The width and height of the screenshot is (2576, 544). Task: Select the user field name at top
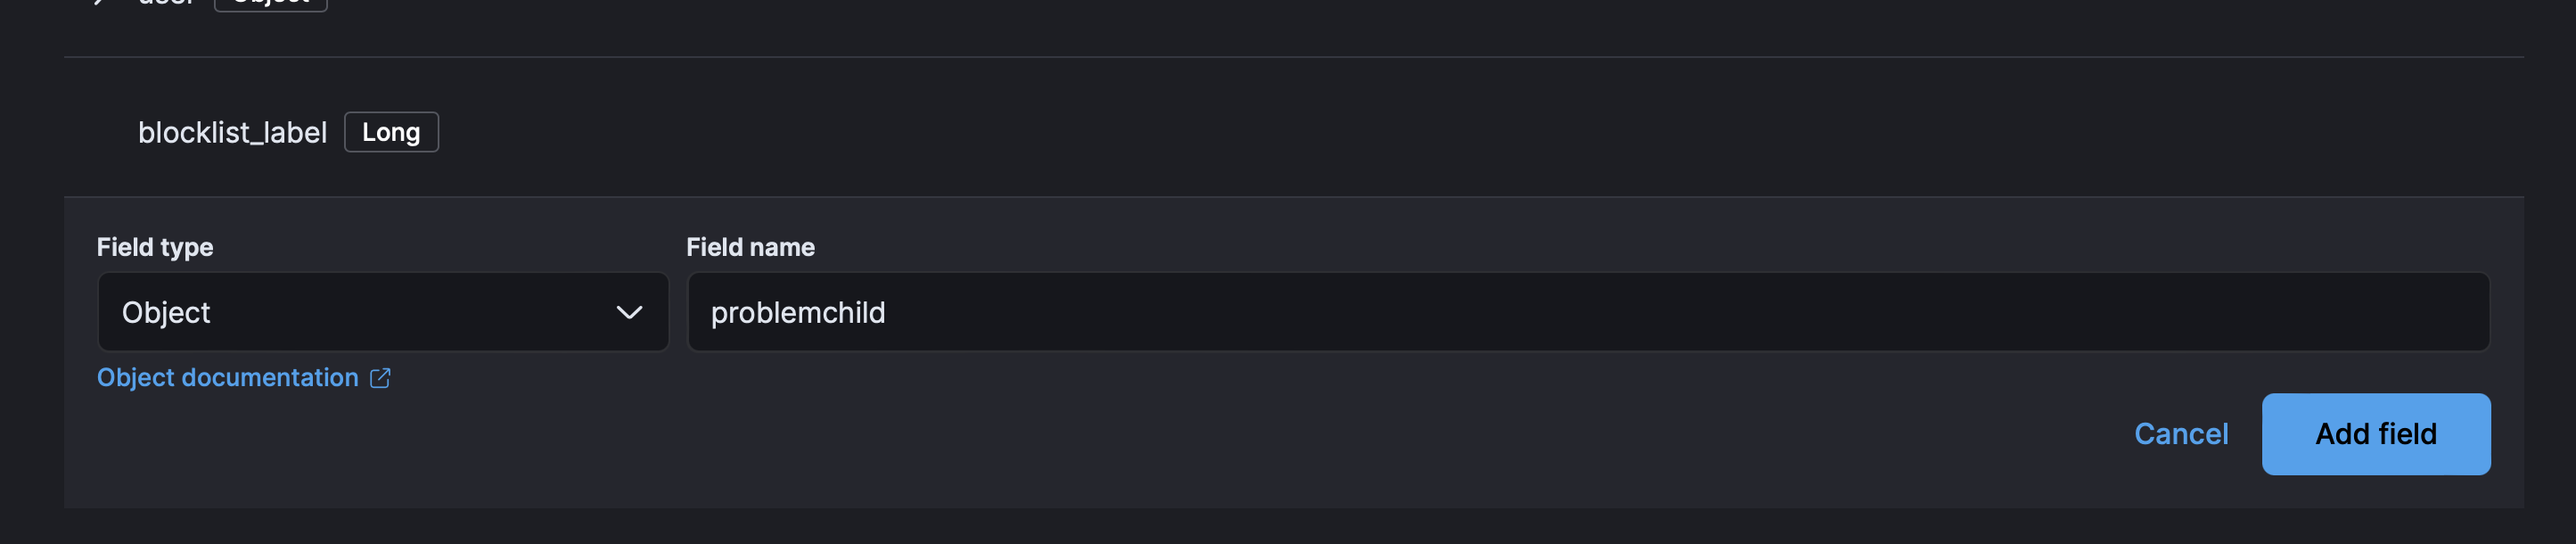[x=166, y=3]
